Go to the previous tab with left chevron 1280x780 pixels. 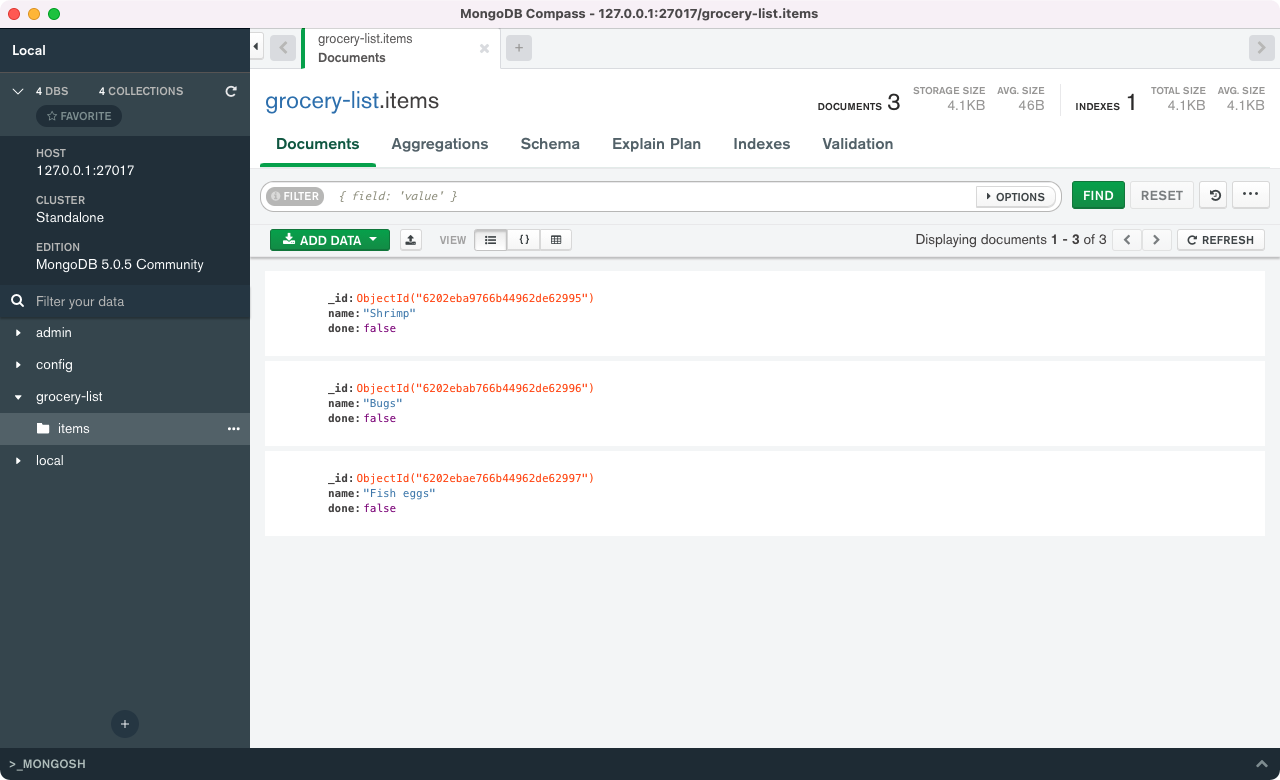(283, 48)
